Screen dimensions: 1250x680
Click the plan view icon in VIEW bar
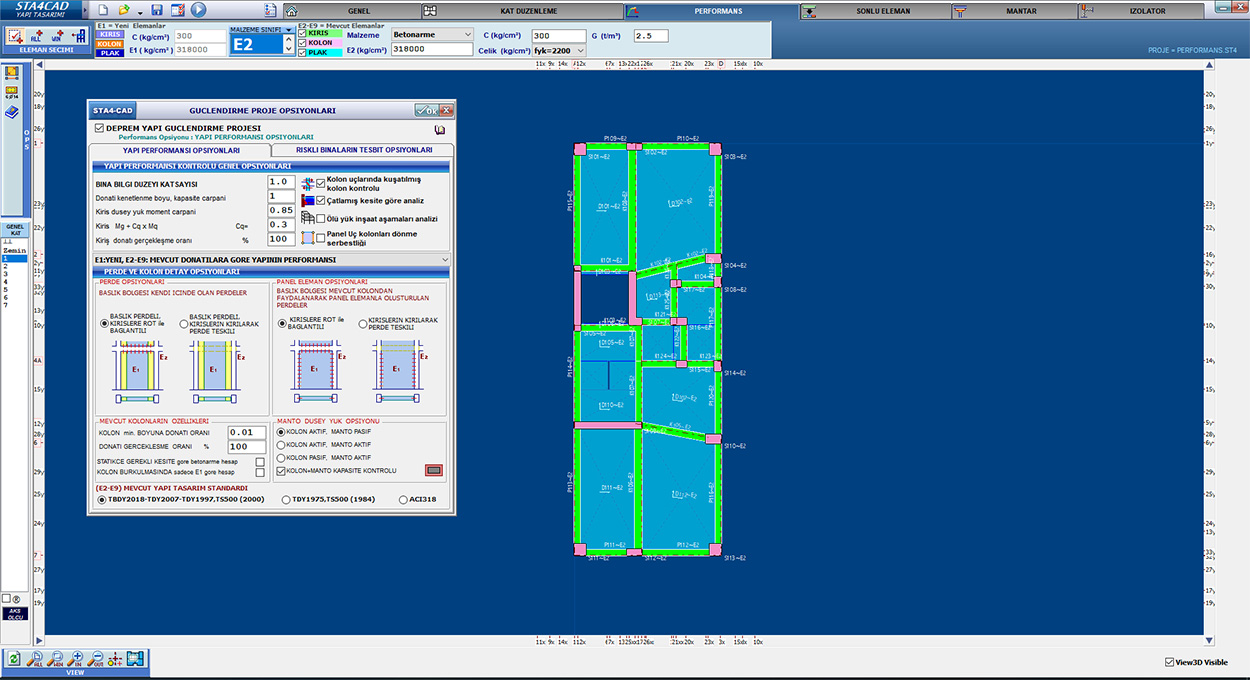tap(135, 659)
